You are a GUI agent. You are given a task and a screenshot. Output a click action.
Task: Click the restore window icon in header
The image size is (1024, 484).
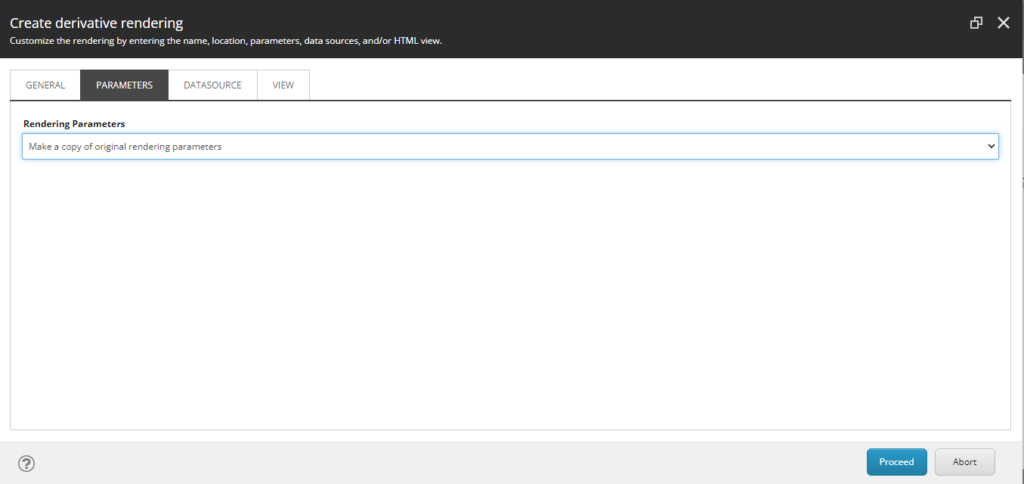pos(977,23)
